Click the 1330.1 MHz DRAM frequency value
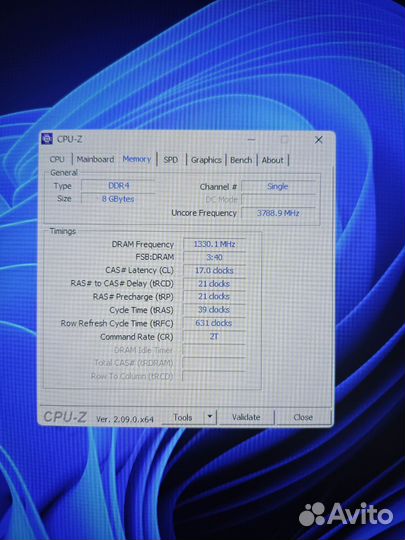 point(215,244)
